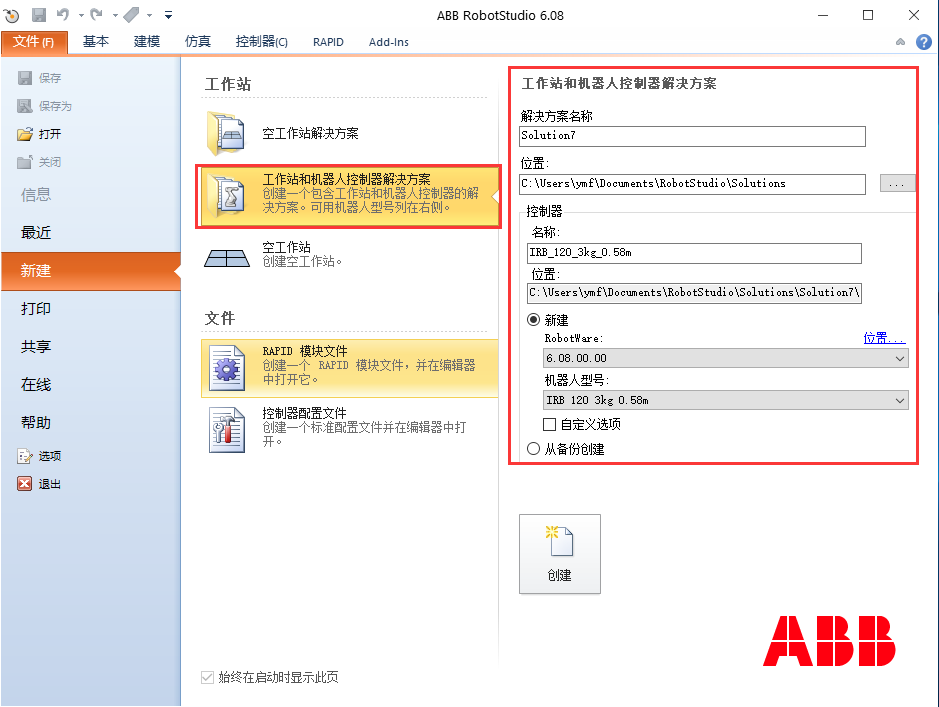Screen dimensions: 939x707
Task: Select the 创建空工作站 description text
Action: (302, 262)
